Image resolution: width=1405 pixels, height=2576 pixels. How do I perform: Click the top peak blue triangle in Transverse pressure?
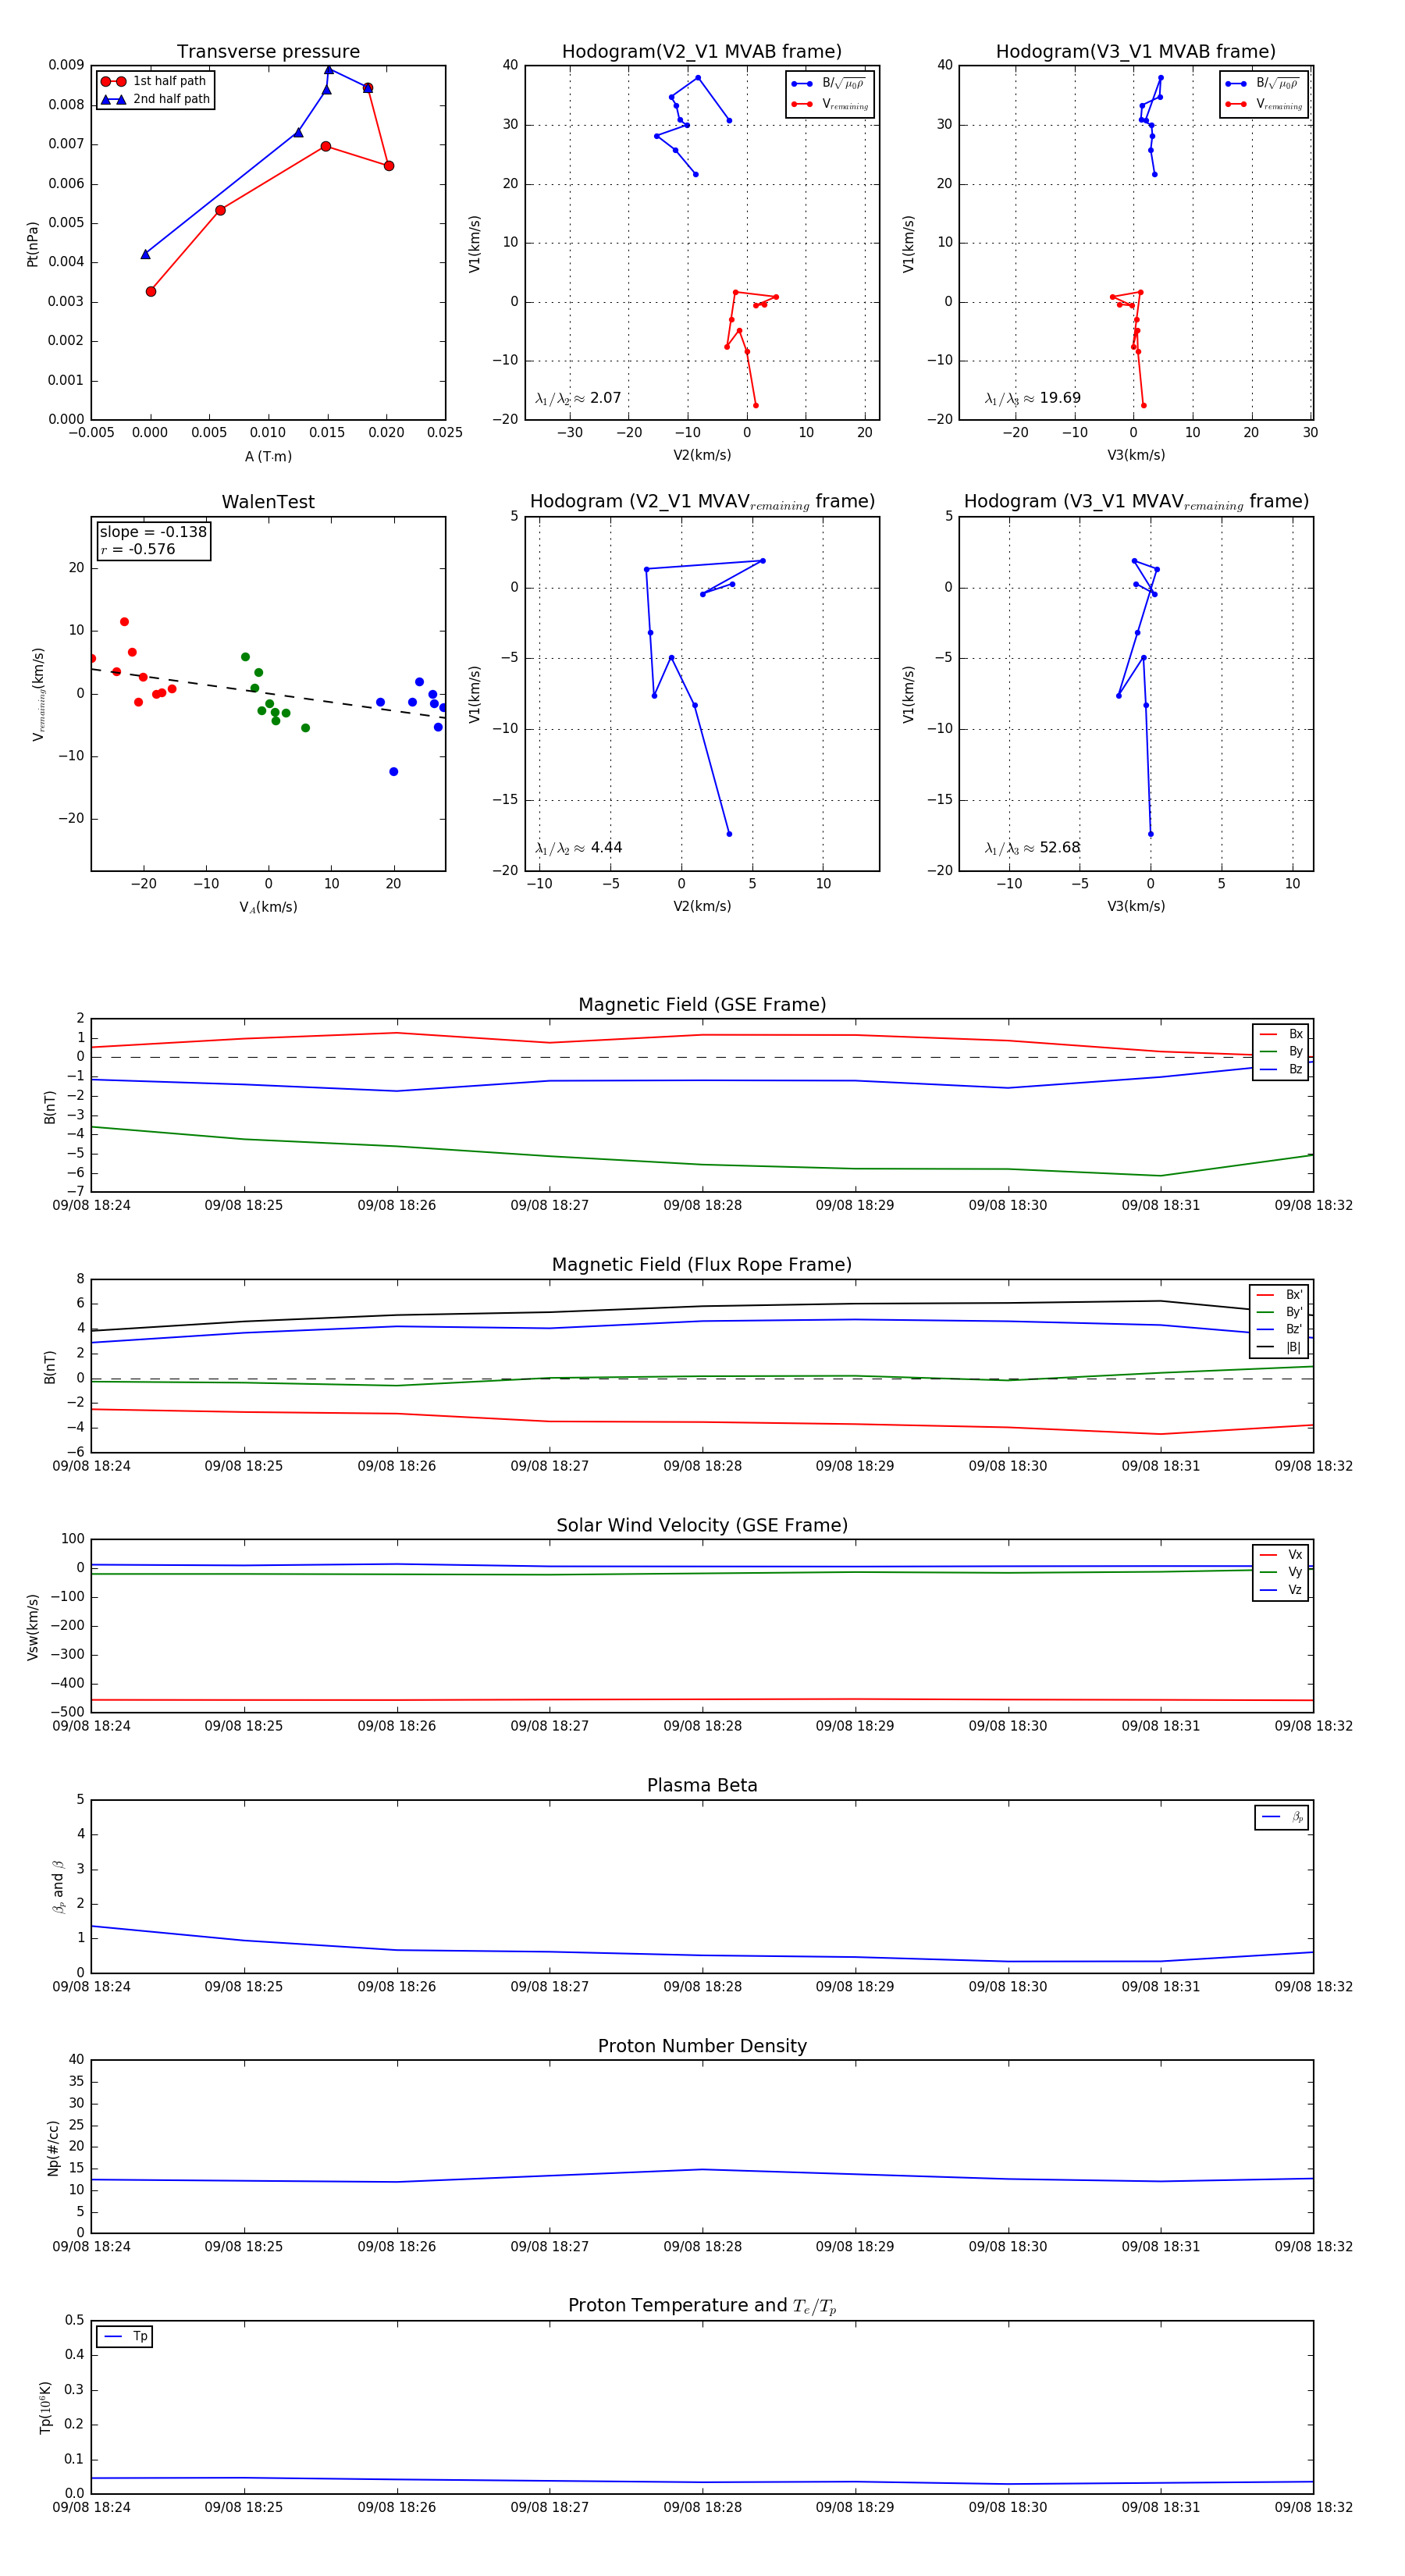click(329, 69)
